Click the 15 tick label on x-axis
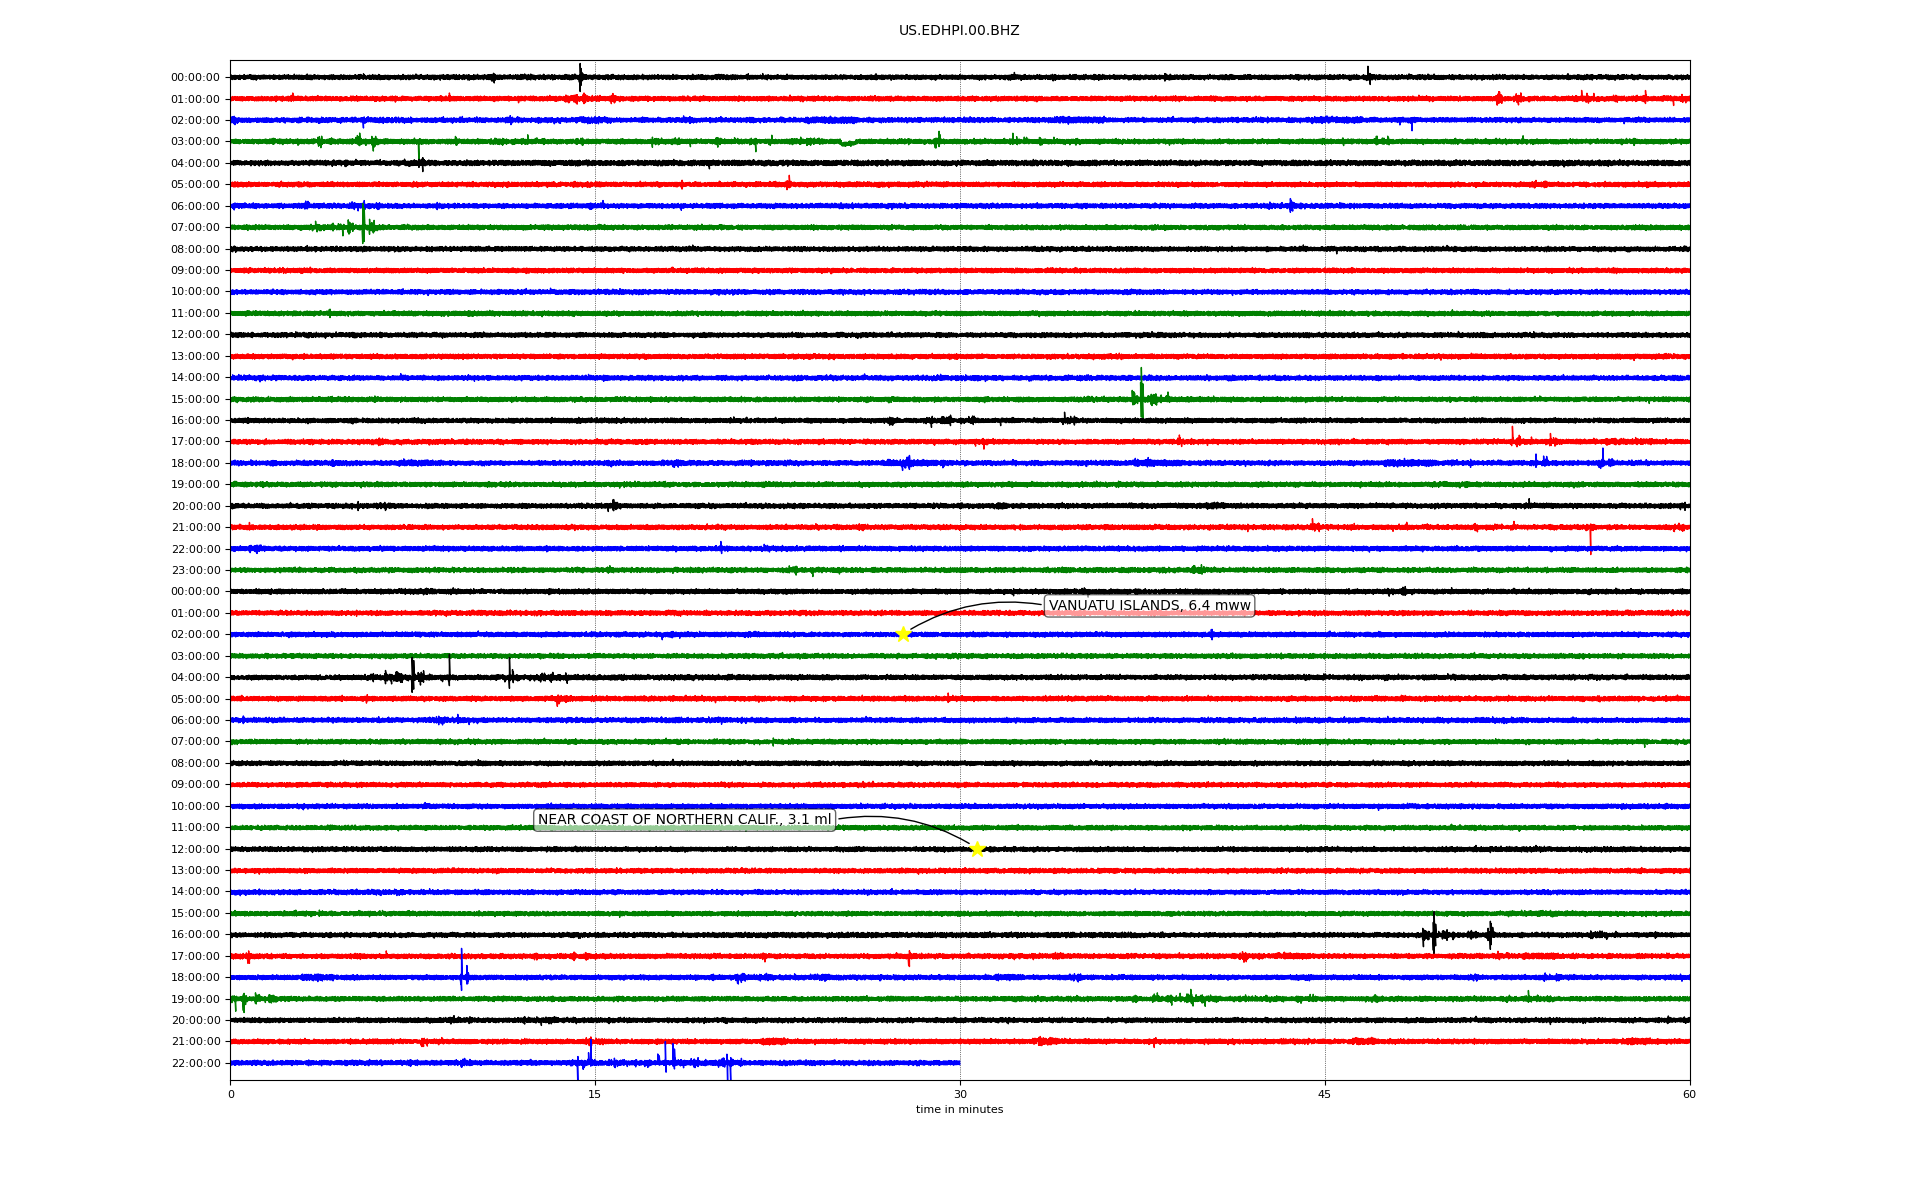Screen dimensions: 1920x1200 [x=595, y=1094]
